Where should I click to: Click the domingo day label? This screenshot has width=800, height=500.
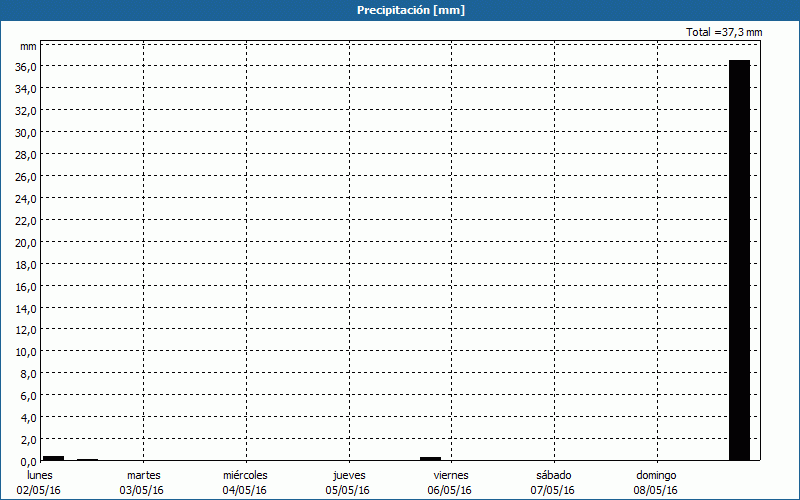pyautogui.click(x=656, y=475)
